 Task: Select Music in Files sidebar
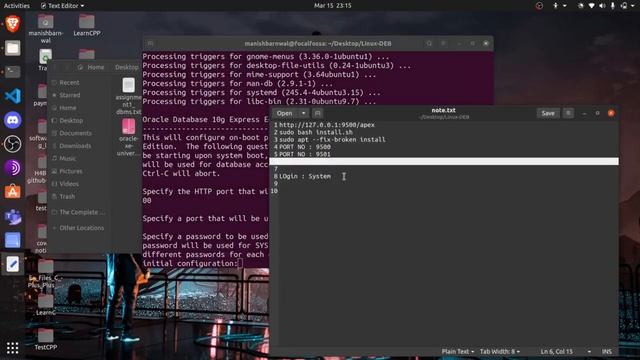pos(67,158)
